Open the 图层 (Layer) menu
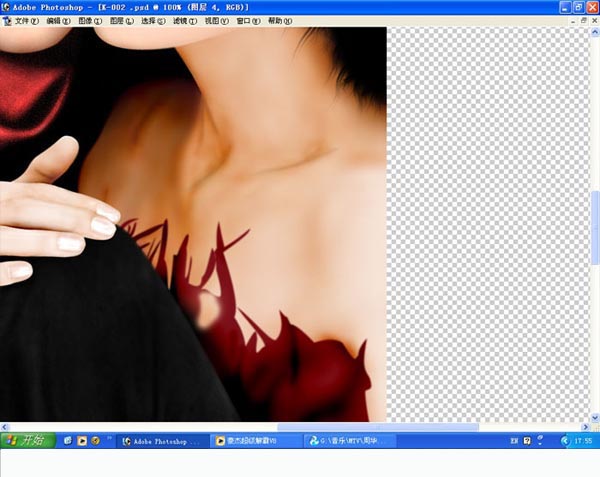Image resolution: width=600 pixels, height=477 pixels. click(122, 21)
